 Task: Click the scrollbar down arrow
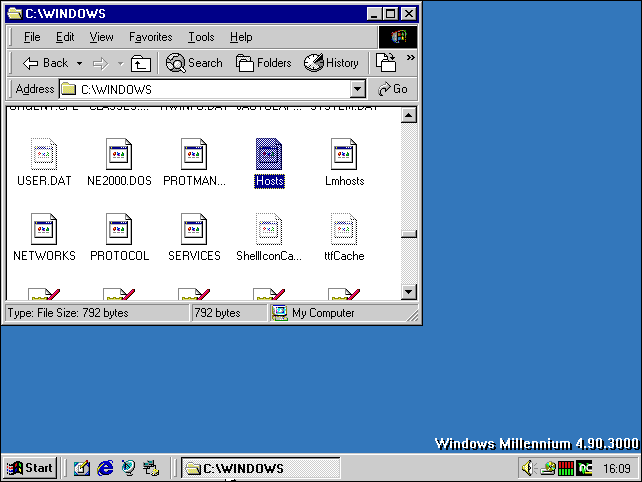[x=408, y=292]
